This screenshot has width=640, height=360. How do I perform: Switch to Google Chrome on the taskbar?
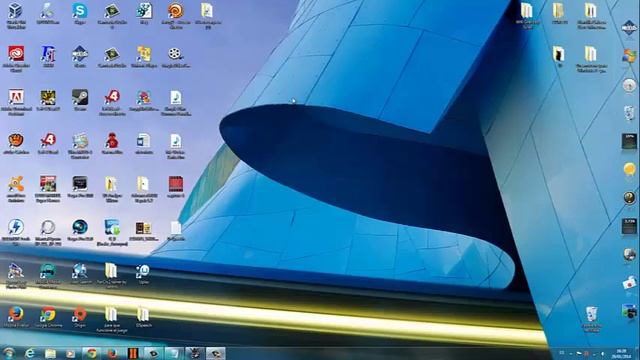[x=91, y=353]
